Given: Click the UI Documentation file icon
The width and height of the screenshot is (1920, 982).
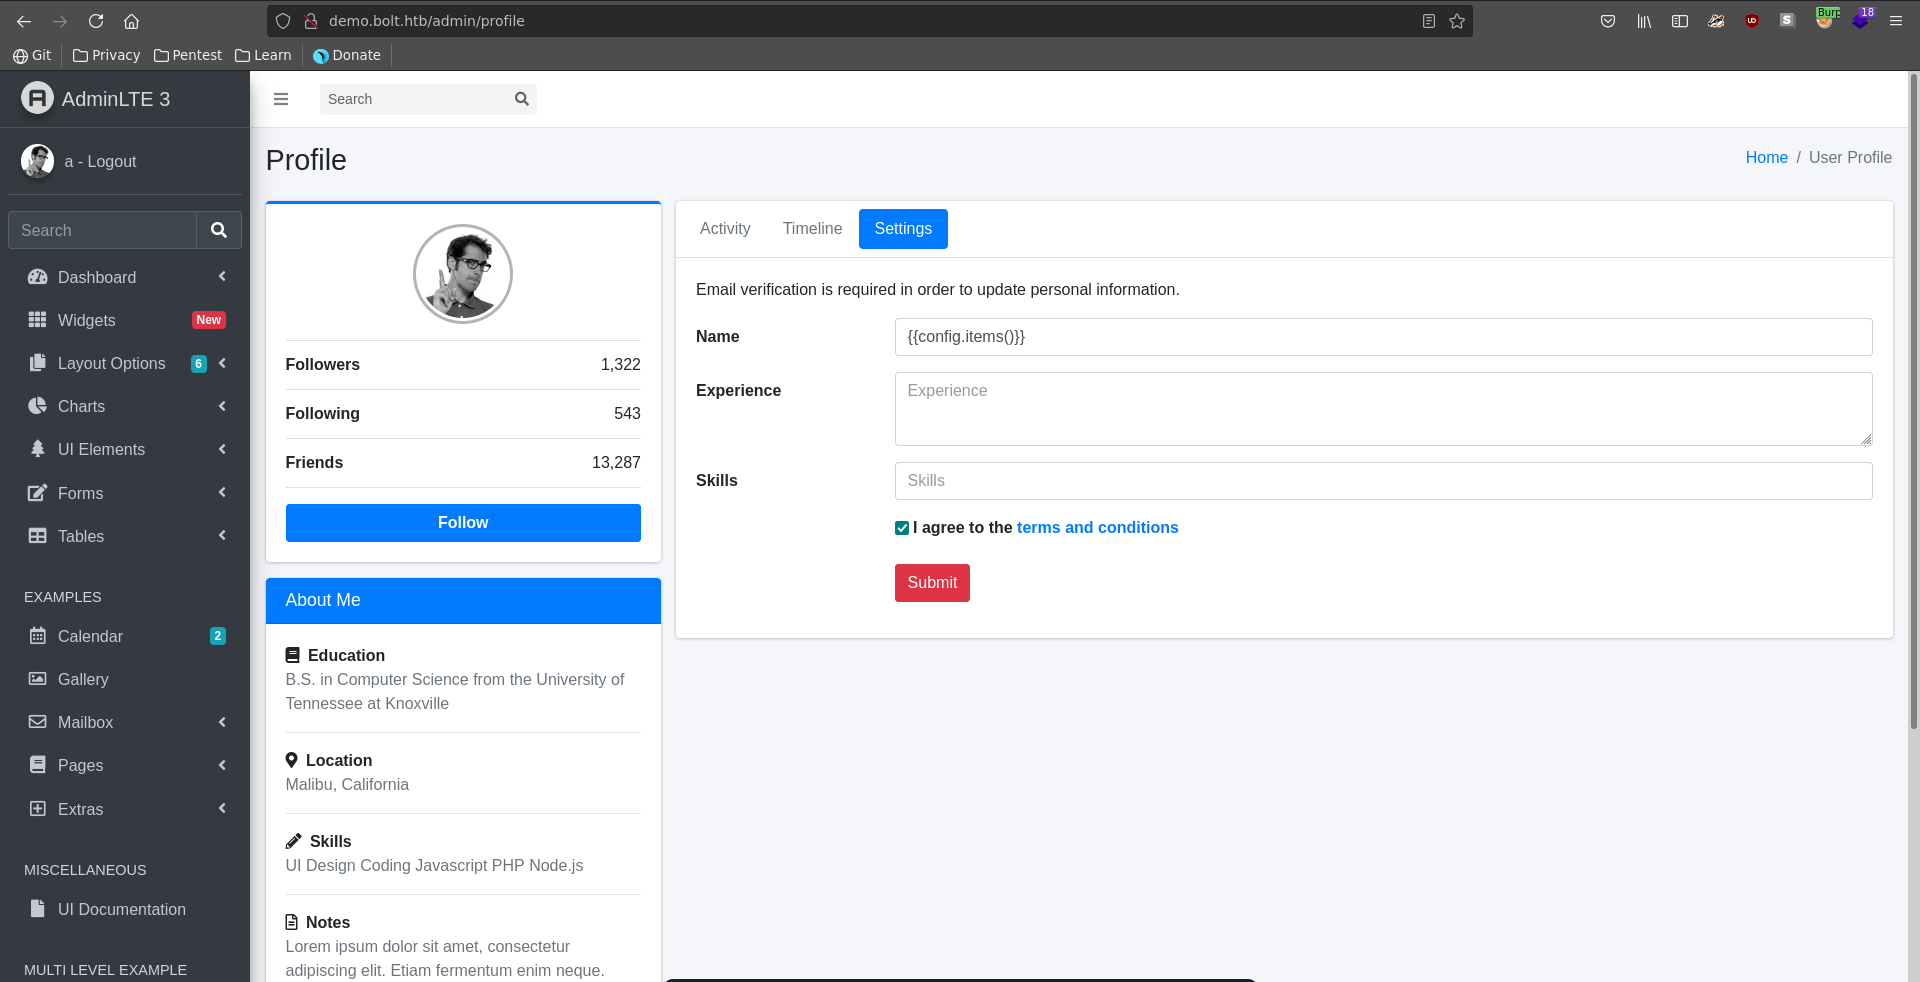Looking at the screenshot, I should click(38, 909).
